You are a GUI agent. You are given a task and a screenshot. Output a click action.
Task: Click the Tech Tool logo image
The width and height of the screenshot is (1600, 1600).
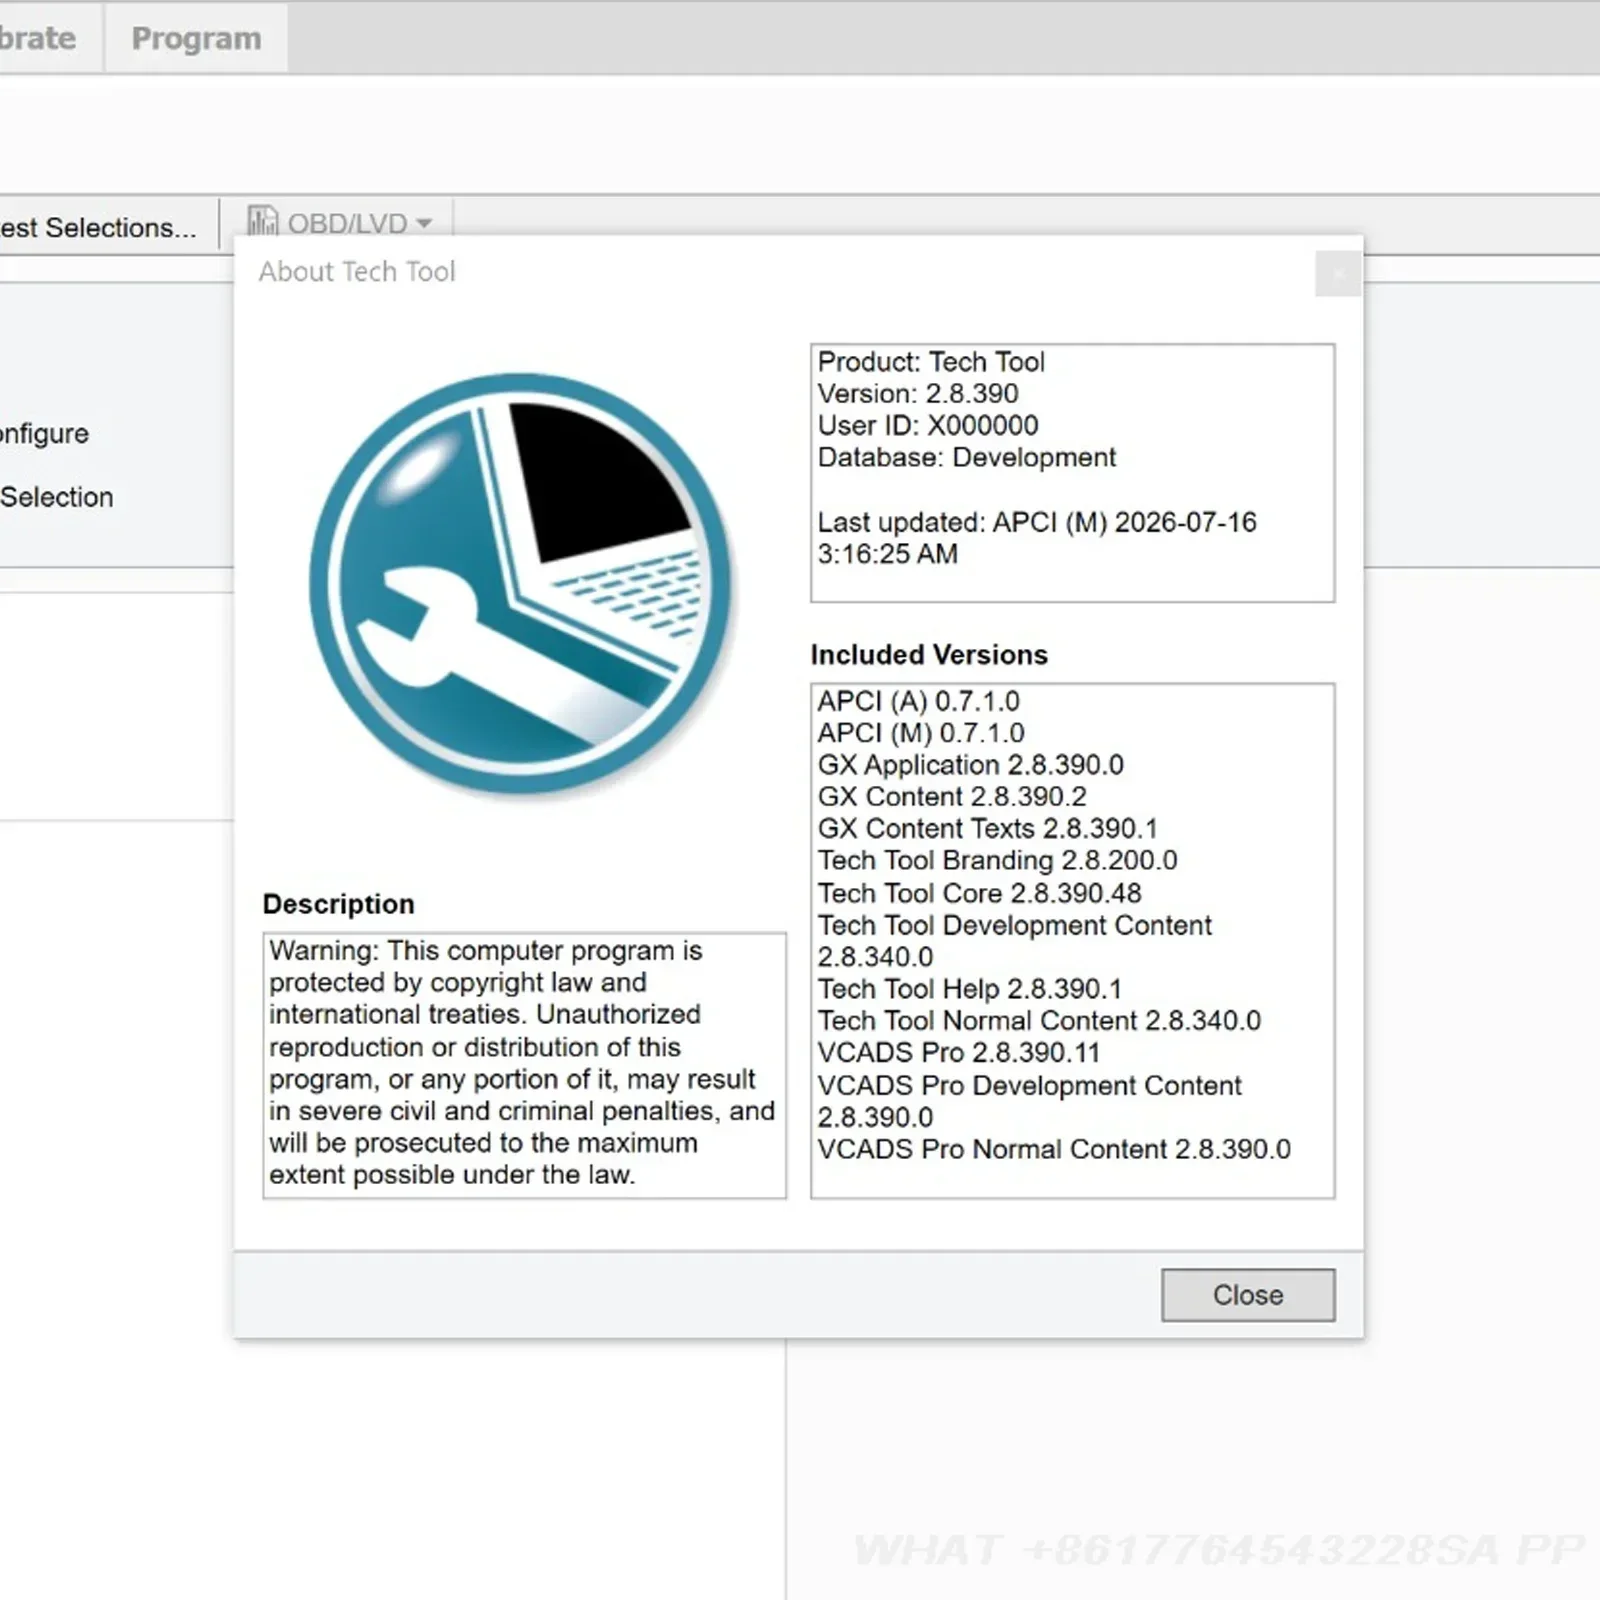pyautogui.click(x=522, y=584)
